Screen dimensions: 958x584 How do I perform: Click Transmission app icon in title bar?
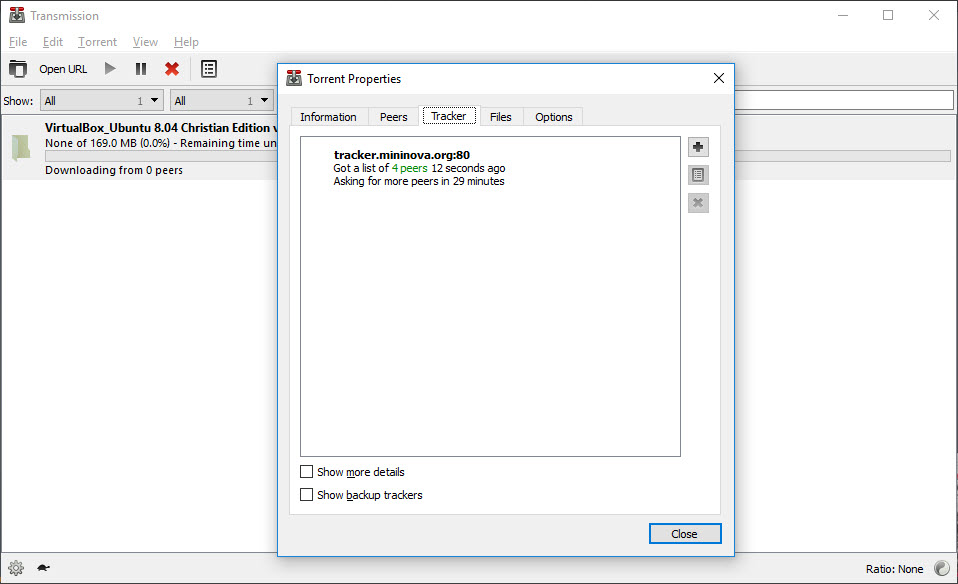[17, 15]
